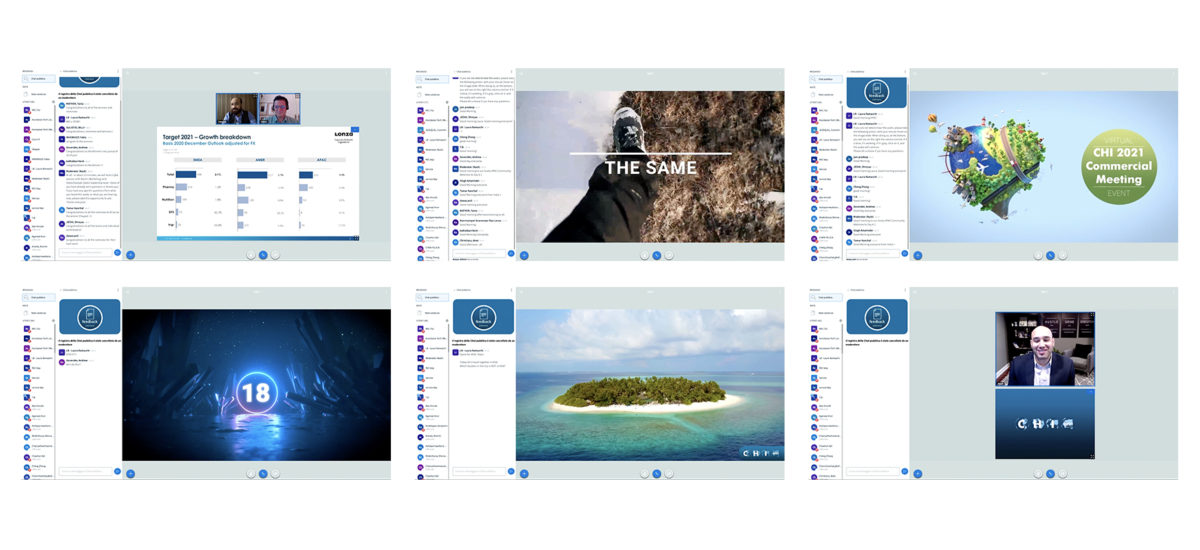The image size is (1200, 550).
Task: Click the grey button left of the call button under THE SAME video
Action: click(643, 255)
